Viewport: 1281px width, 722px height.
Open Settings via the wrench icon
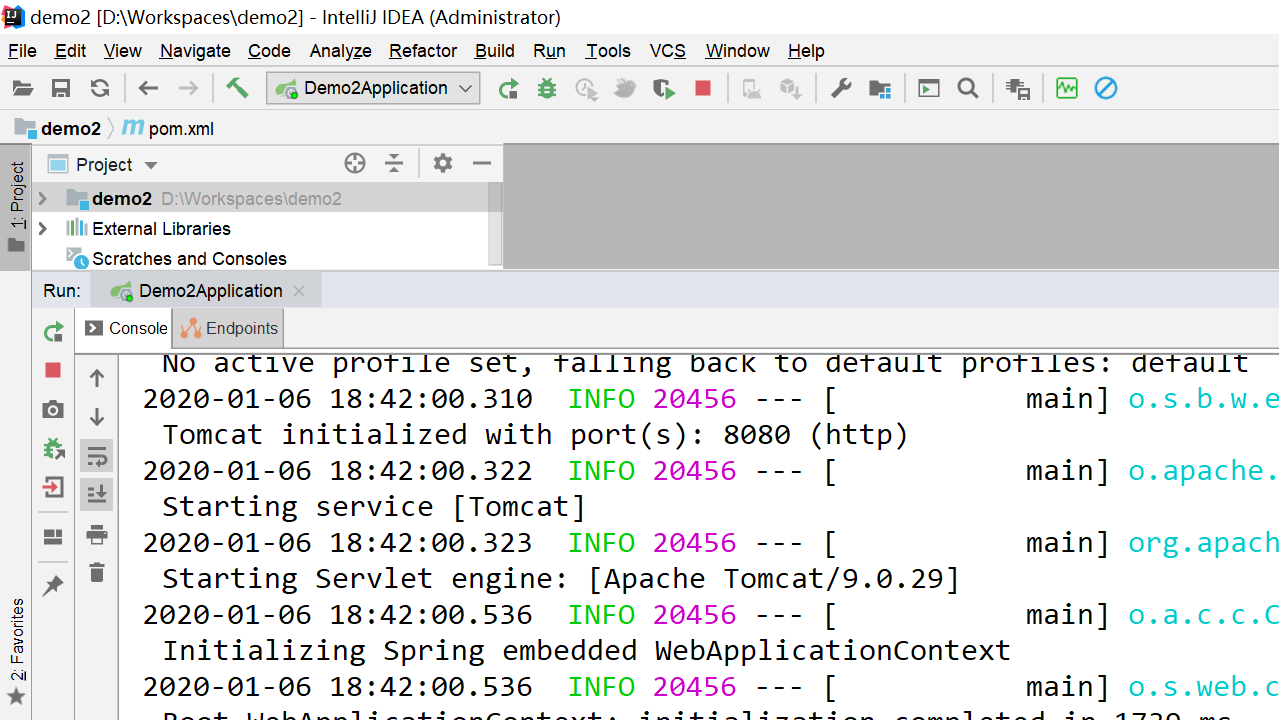(841, 89)
